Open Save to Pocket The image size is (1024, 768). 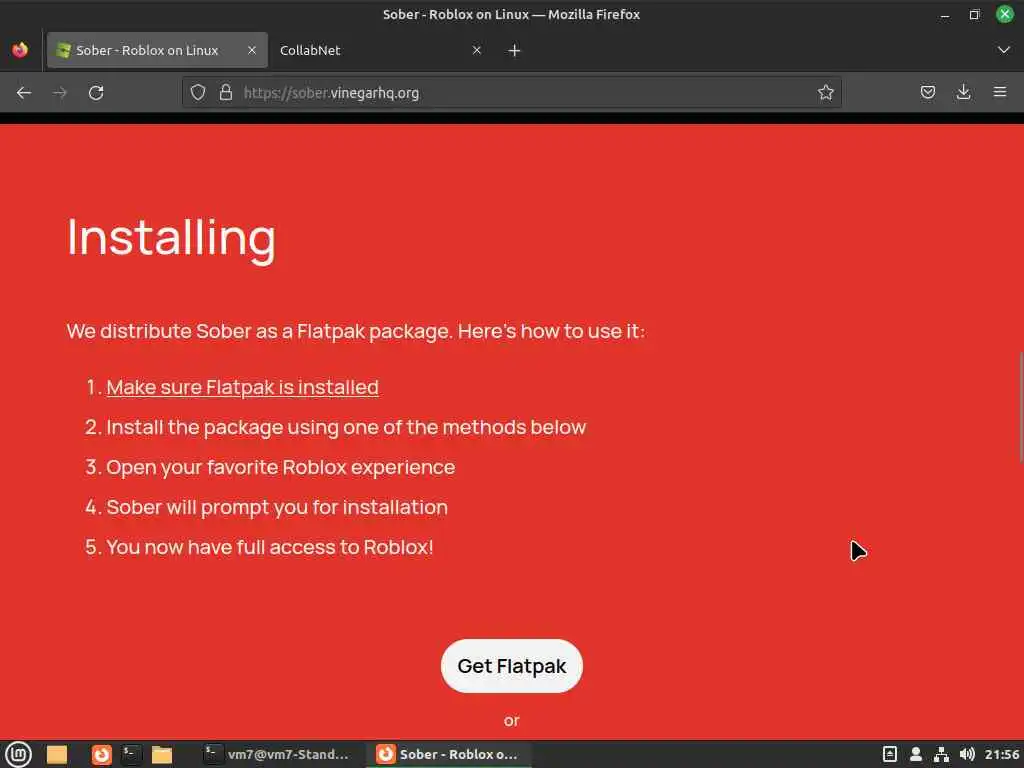coord(927,93)
